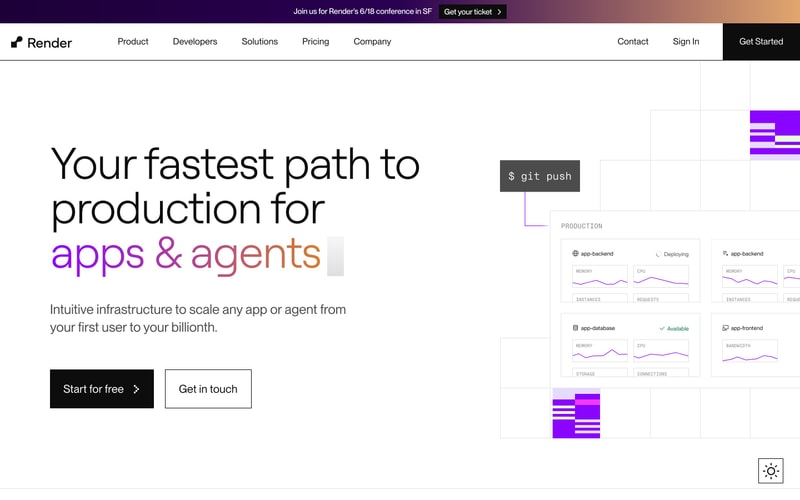Click the globe icon beside app-backend
Image resolution: width=800 pixels, height=500 pixels.
[576, 254]
